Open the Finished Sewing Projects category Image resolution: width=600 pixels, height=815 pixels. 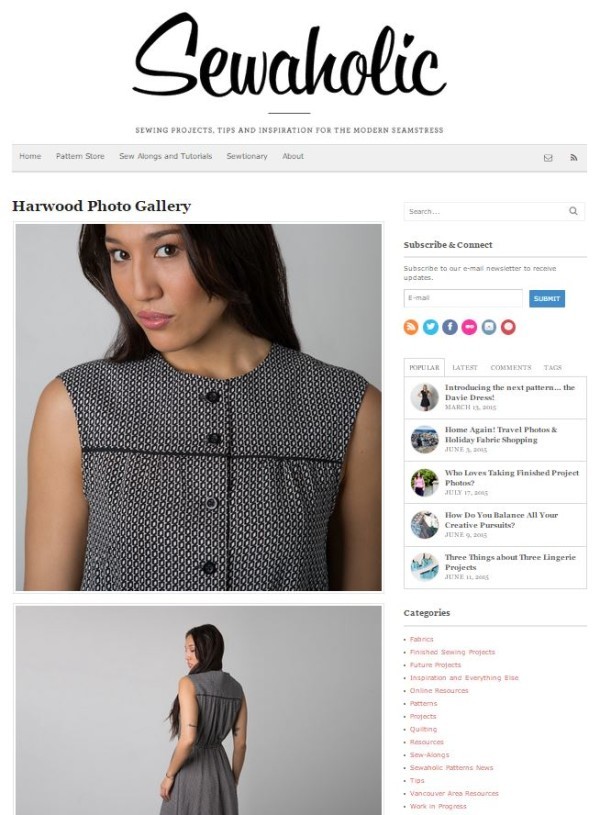452,652
